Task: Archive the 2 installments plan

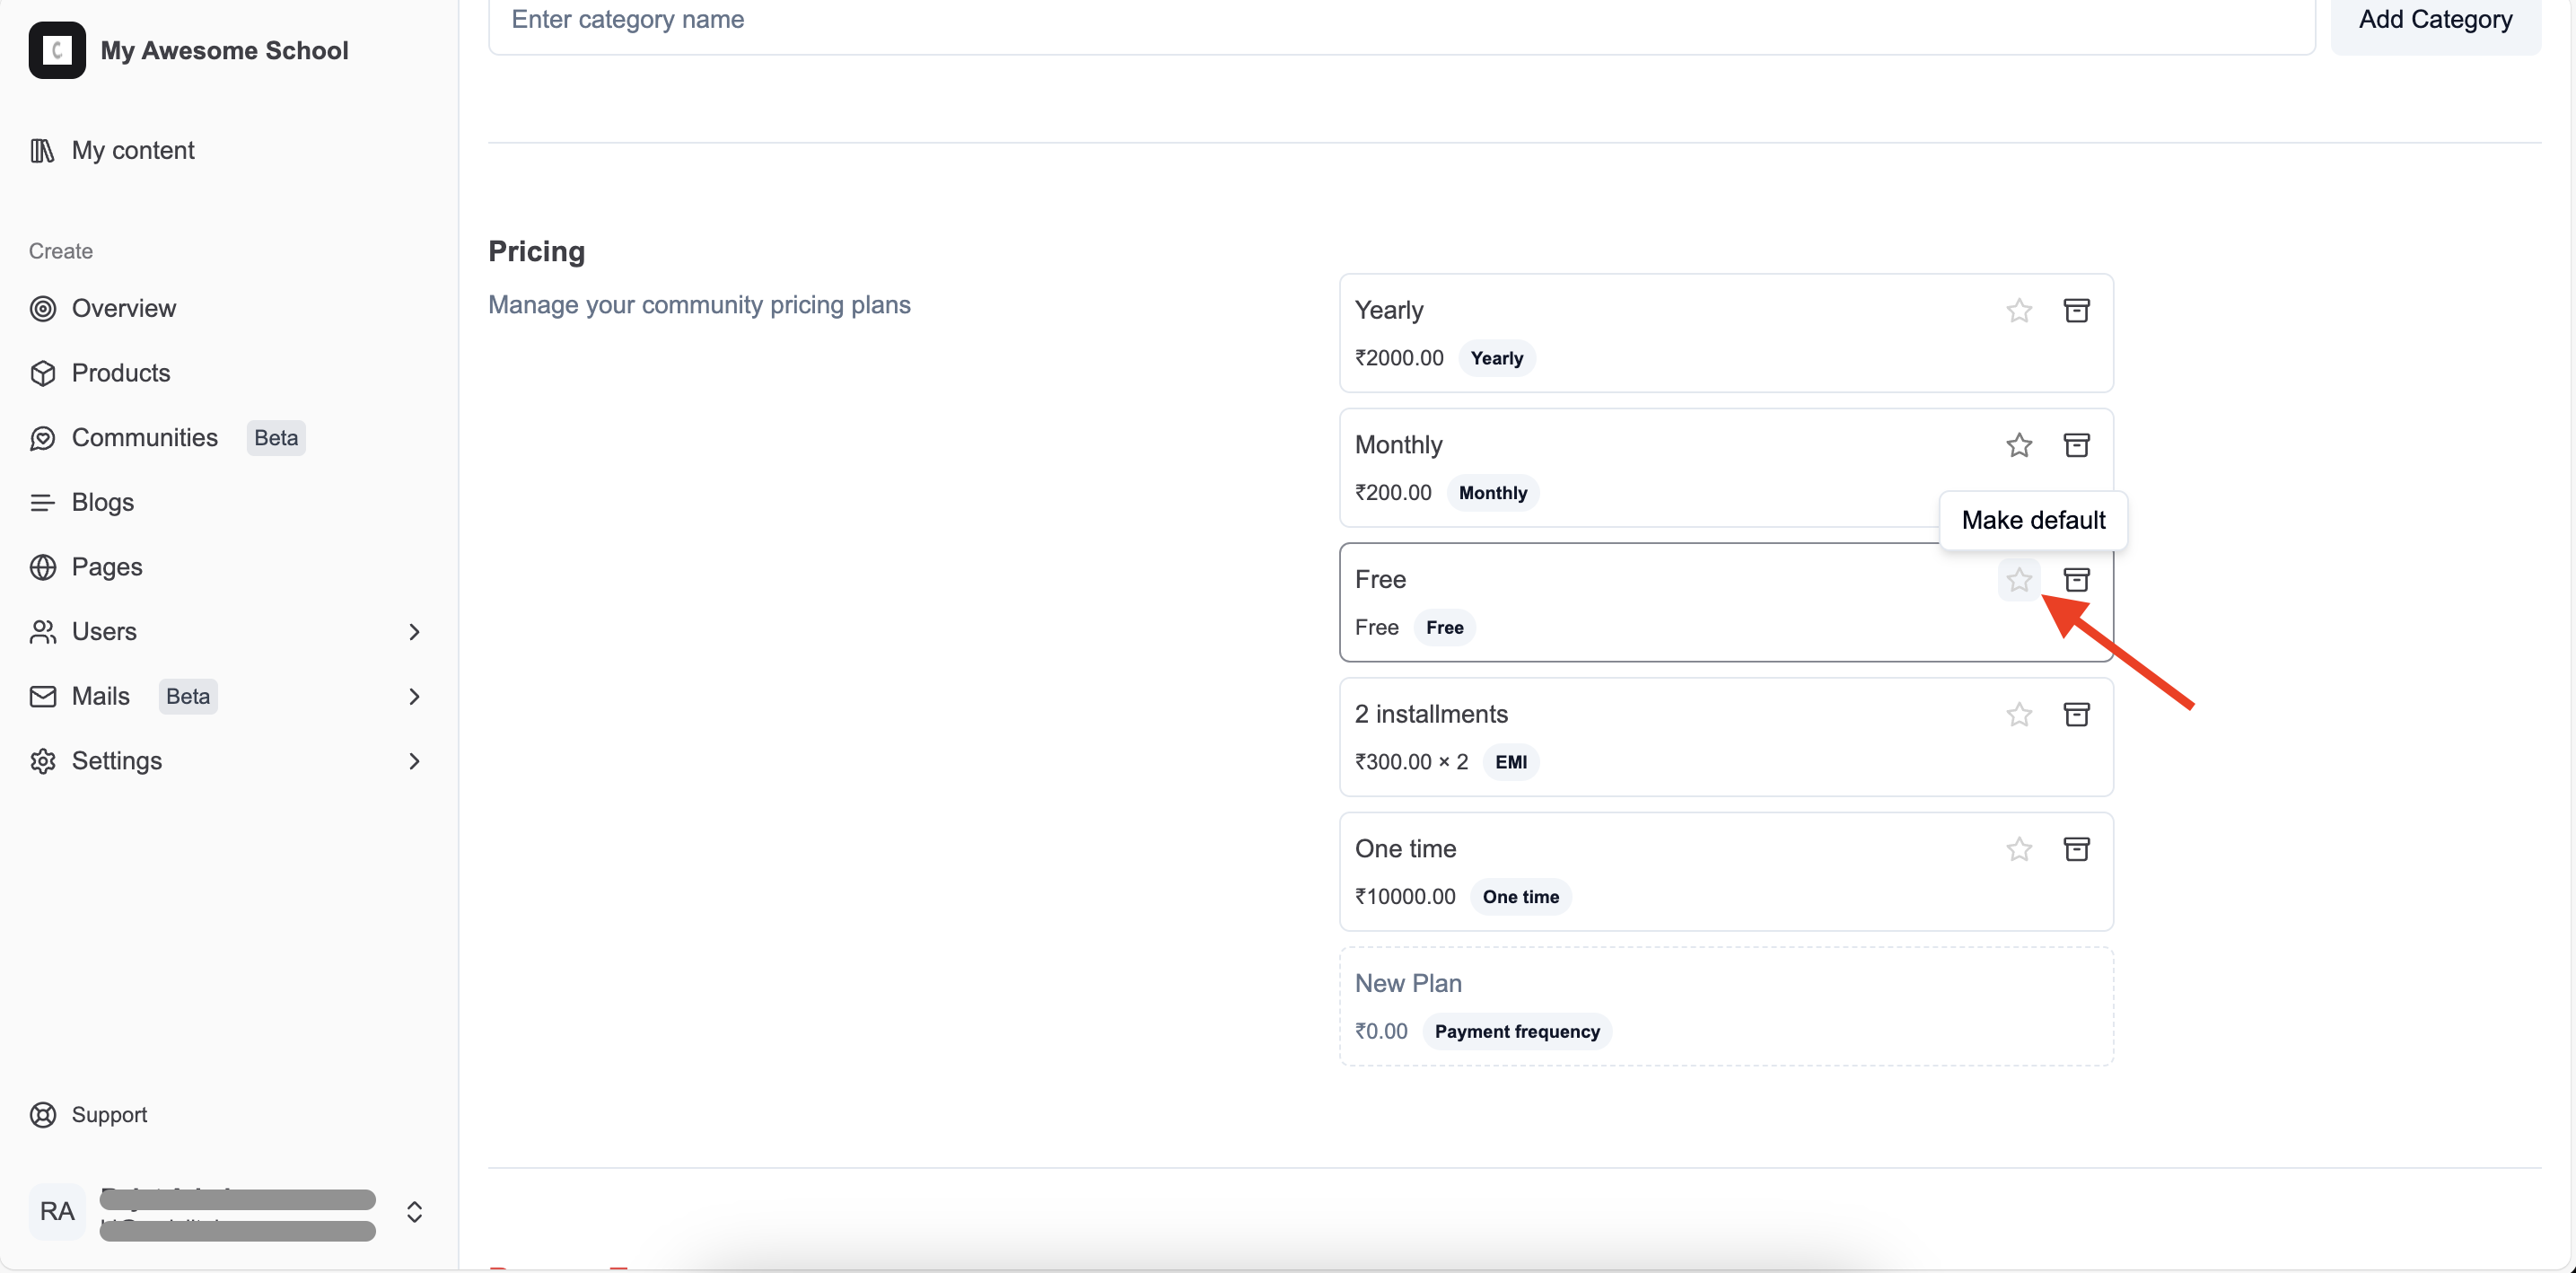Action: (x=2076, y=715)
